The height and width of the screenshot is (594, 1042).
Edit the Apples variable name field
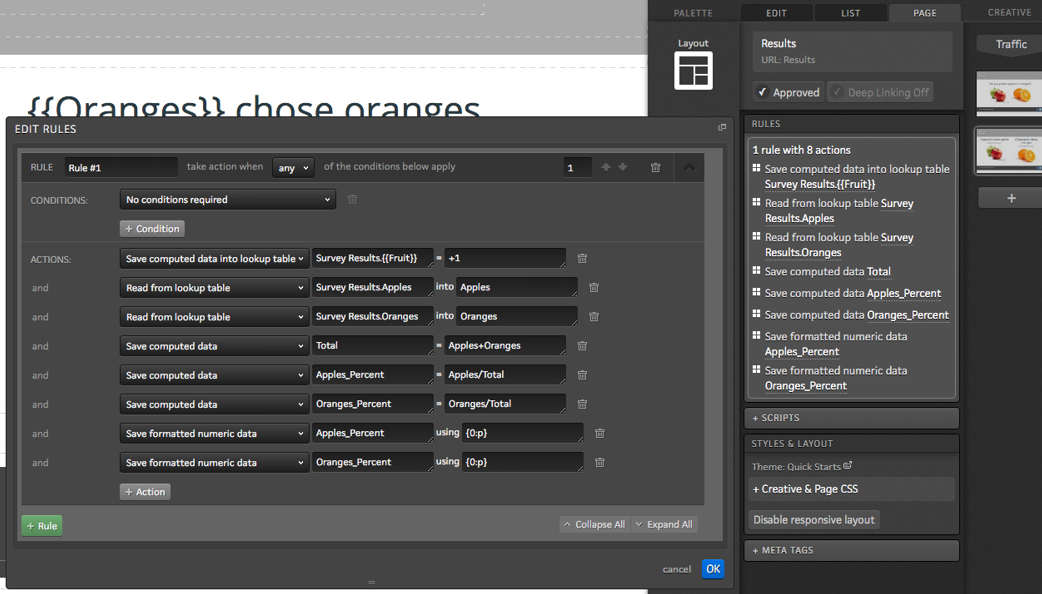(x=517, y=287)
